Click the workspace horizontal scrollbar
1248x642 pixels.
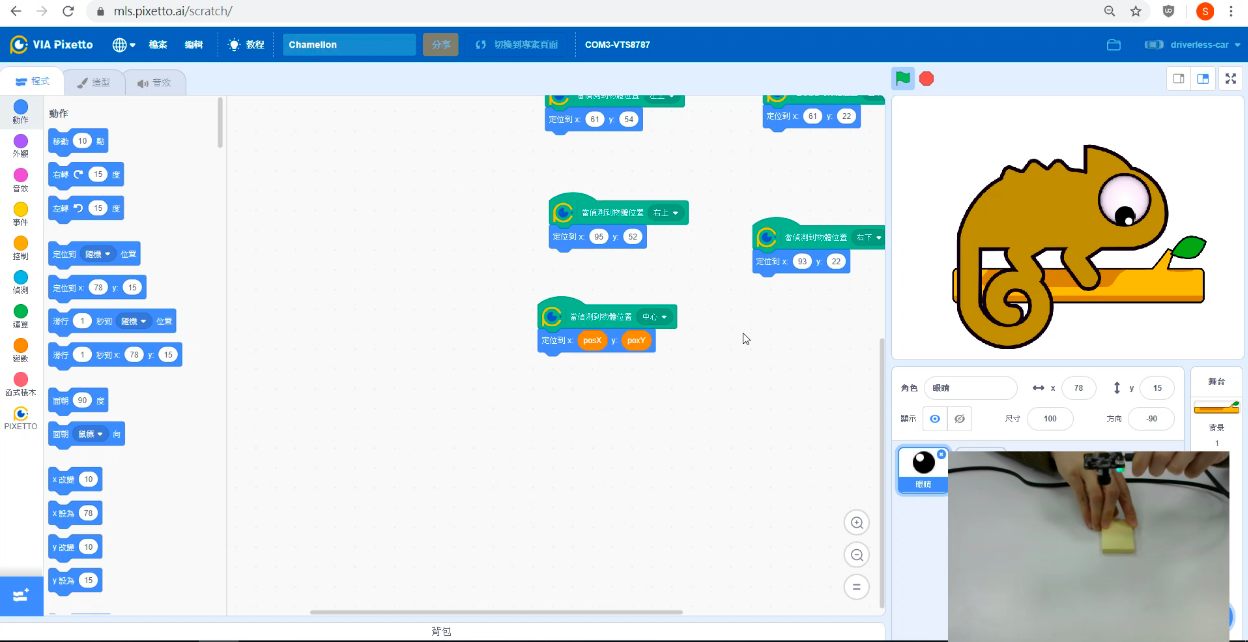[496, 612]
